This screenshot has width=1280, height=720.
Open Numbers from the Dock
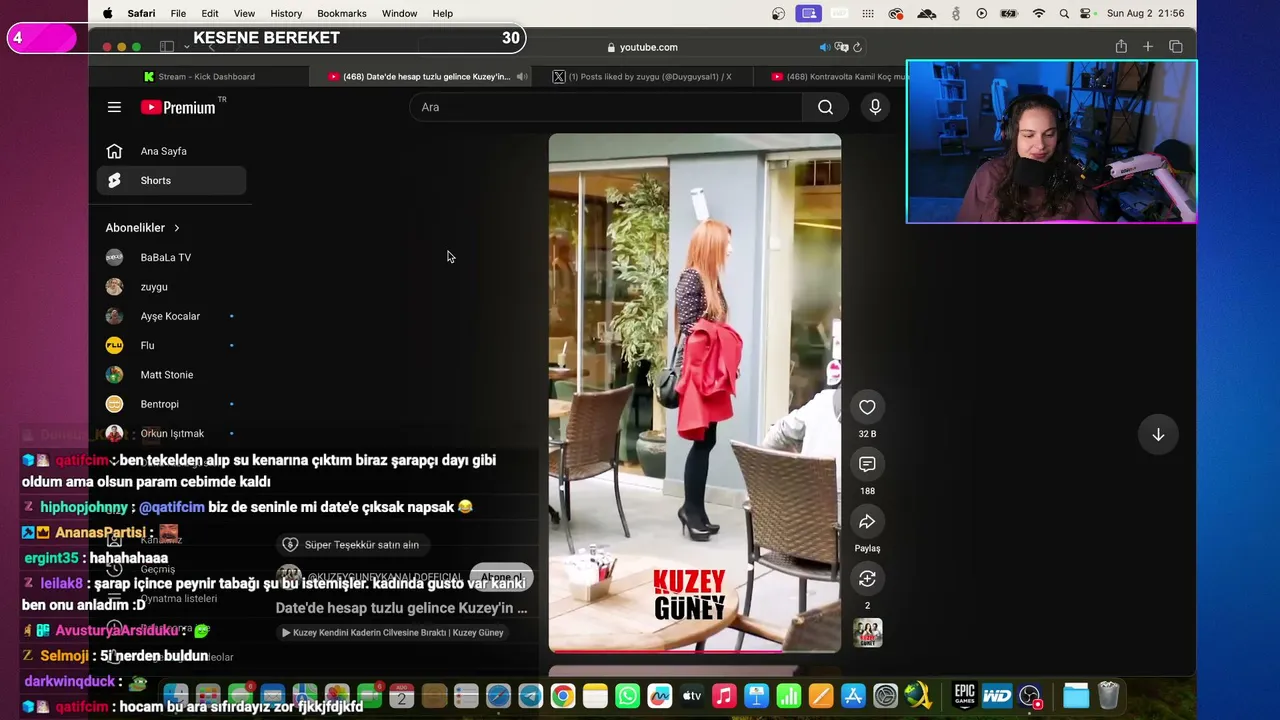click(789, 696)
